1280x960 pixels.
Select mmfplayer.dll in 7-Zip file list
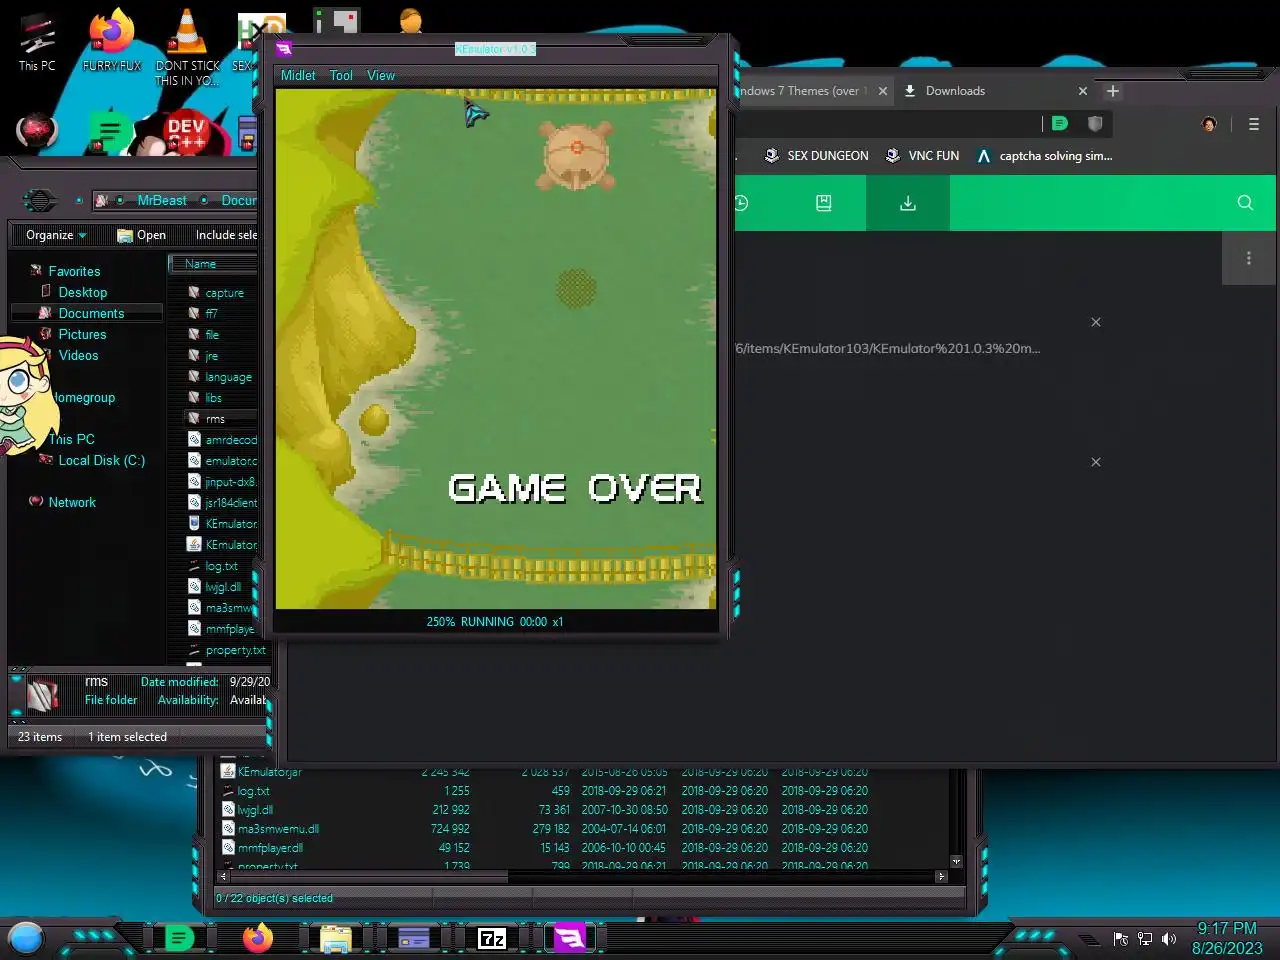click(270, 848)
